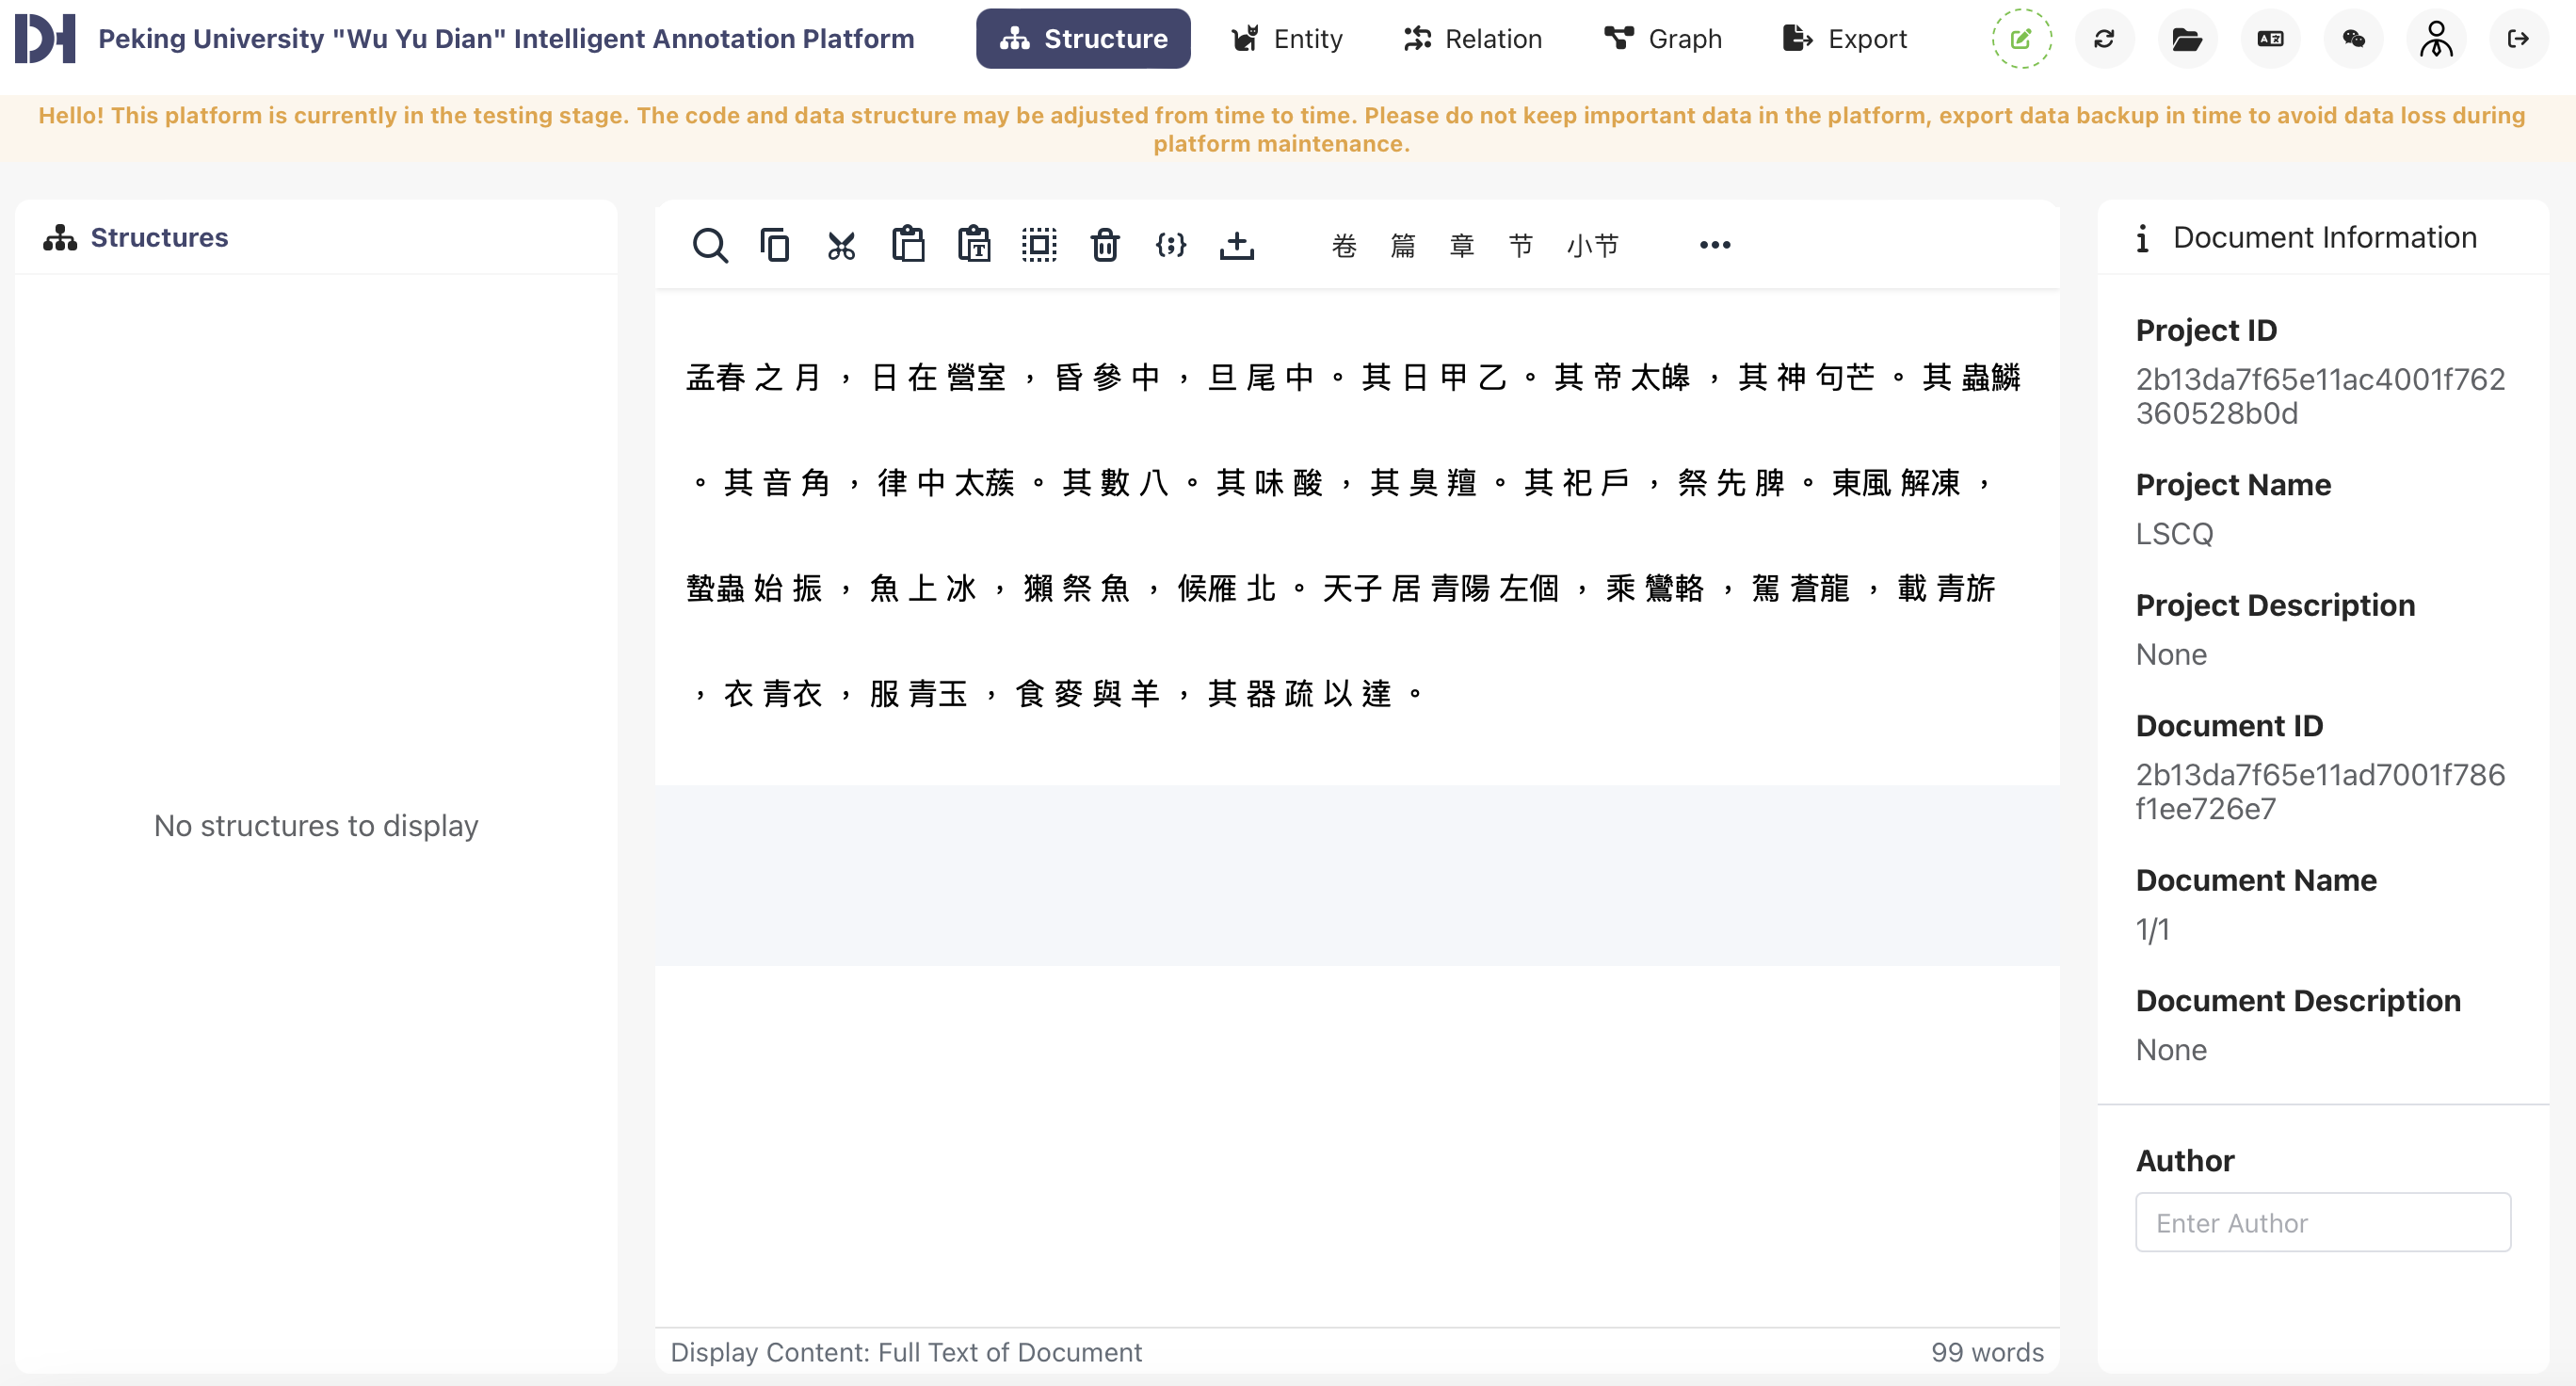Go to the Export tab
The image size is (2576, 1386).
tap(1845, 39)
